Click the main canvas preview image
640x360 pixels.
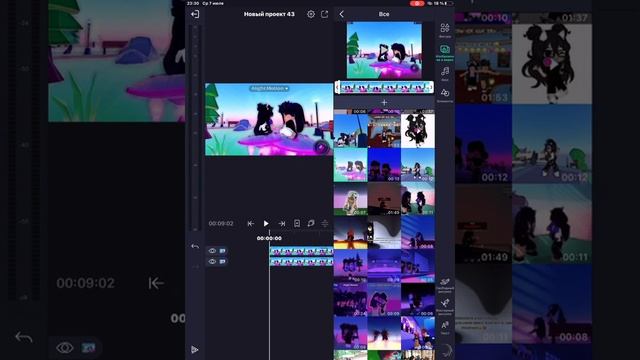coord(269,120)
